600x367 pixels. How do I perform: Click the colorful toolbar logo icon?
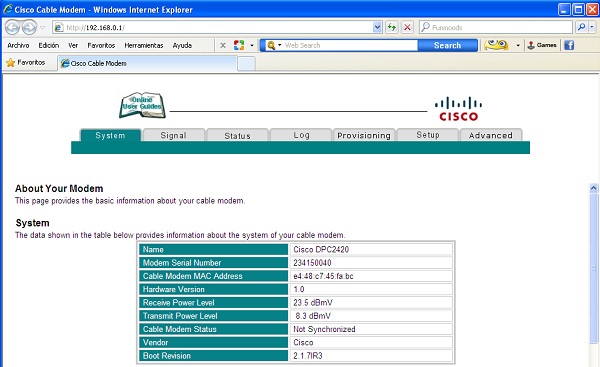pos(239,45)
